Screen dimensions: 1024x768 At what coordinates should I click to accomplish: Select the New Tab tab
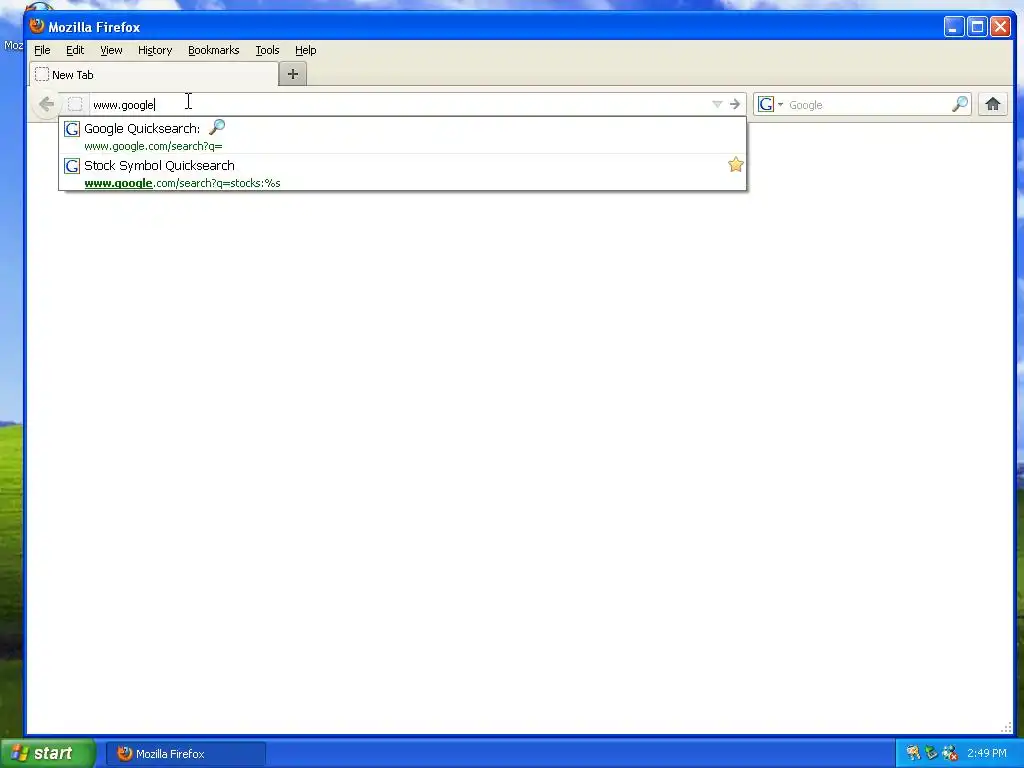[x=154, y=74]
